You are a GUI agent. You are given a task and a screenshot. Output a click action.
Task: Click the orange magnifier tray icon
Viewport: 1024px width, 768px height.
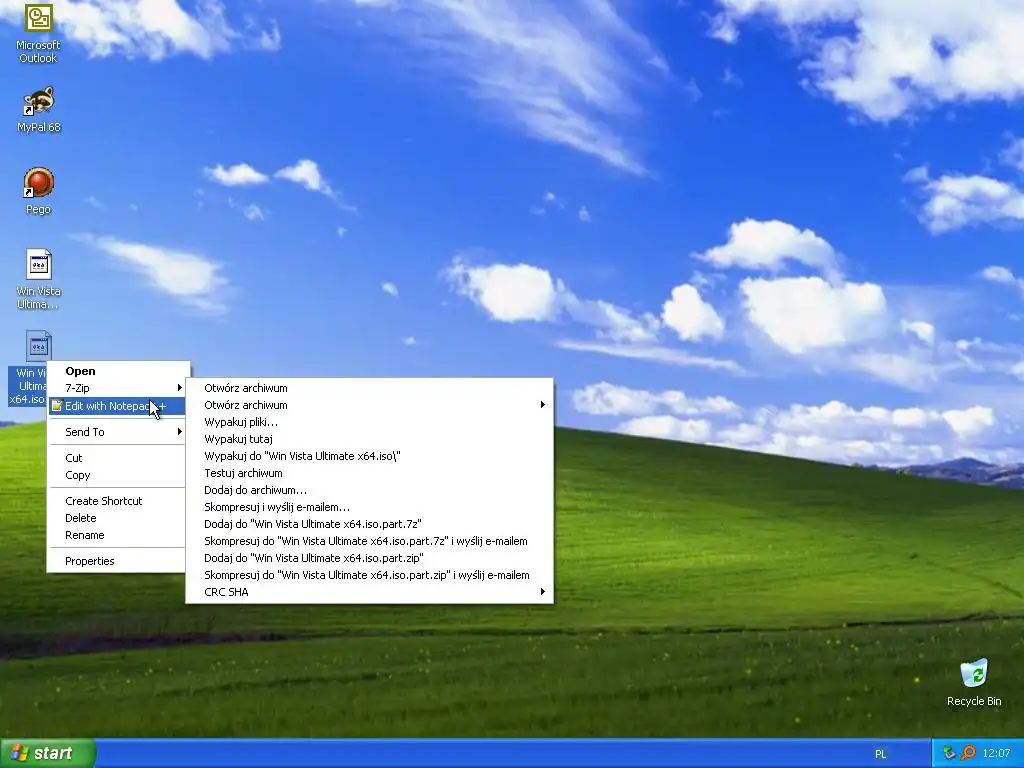coord(968,753)
